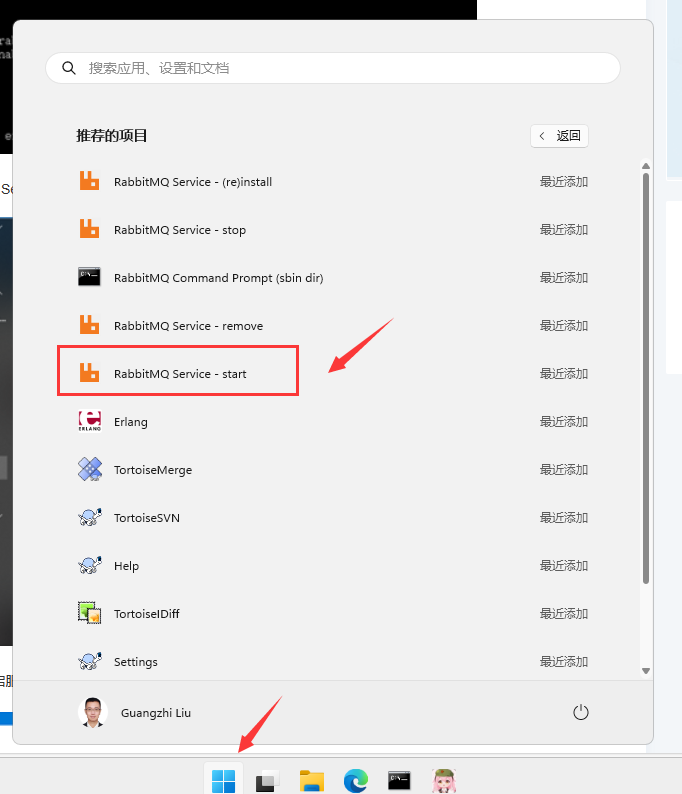The height and width of the screenshot is (794, 682).
Task: Launch Microsoft Edge from the taskbar
Action: tap(356, 780)
